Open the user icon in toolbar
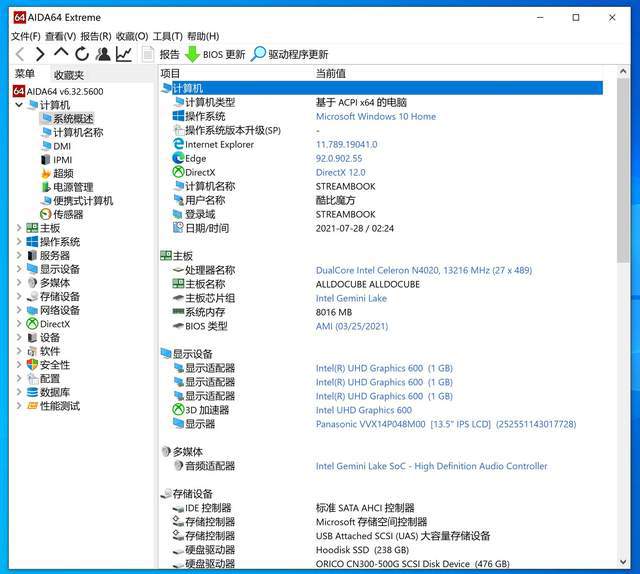Viewport: 640px width, 574px height. [x=103, y=54]
